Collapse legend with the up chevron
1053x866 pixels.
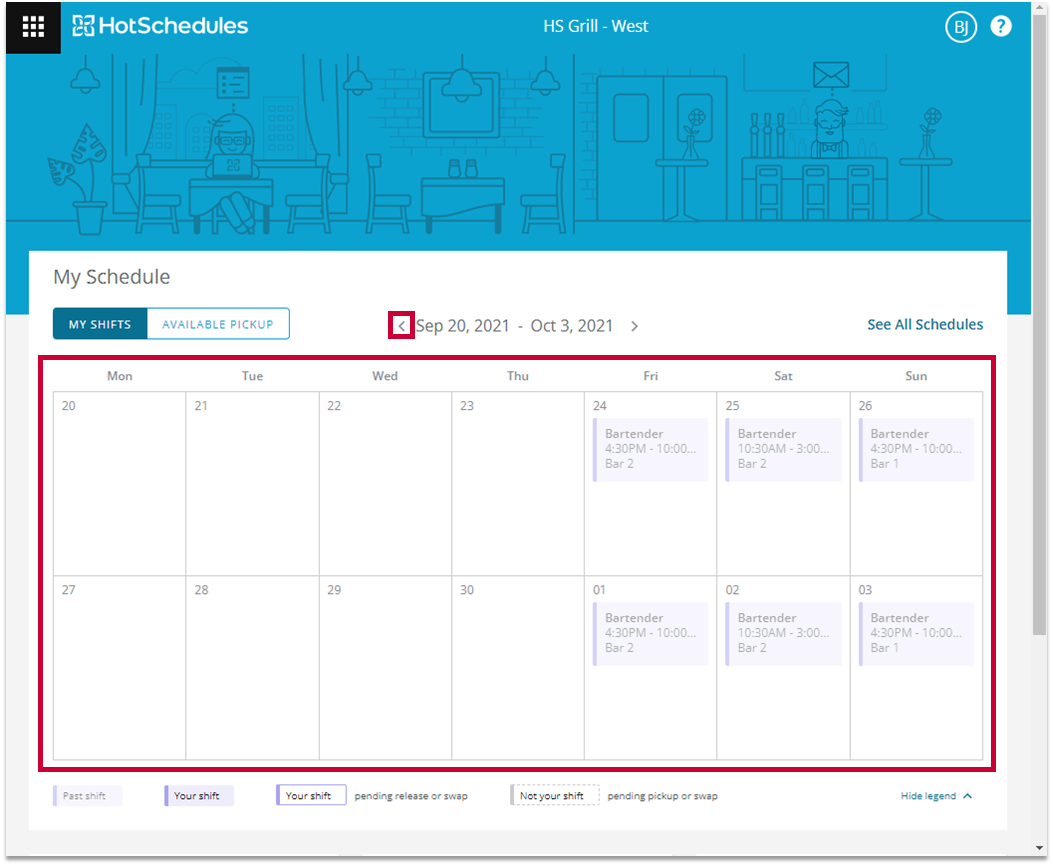click(x=967, y=796)
